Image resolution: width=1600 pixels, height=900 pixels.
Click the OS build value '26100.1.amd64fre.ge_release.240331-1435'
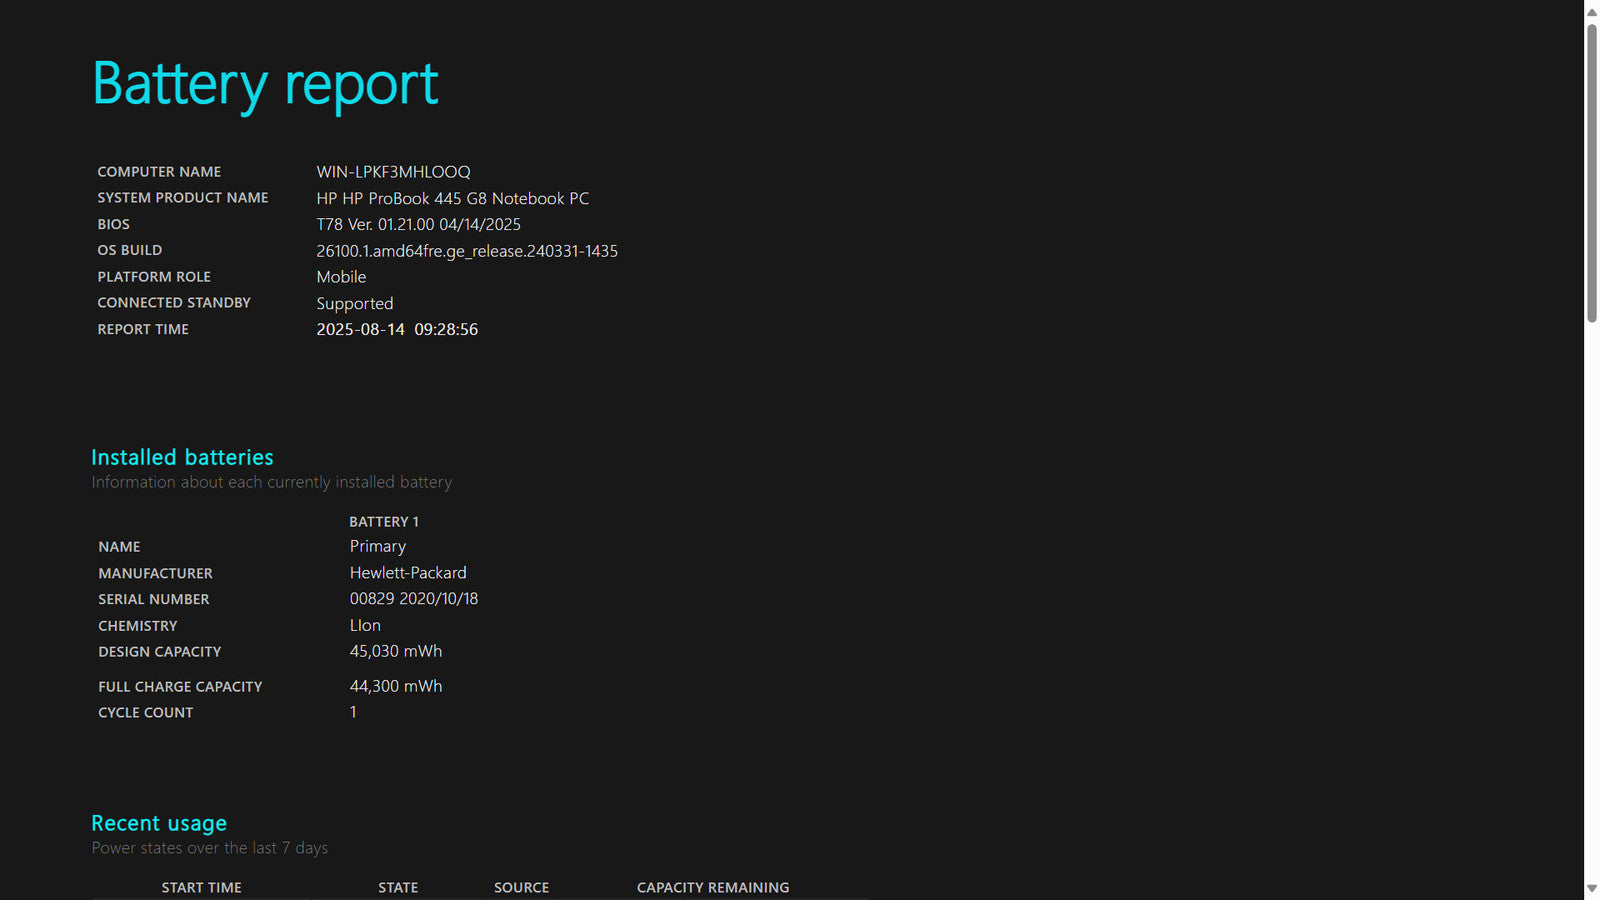point(467,251)
